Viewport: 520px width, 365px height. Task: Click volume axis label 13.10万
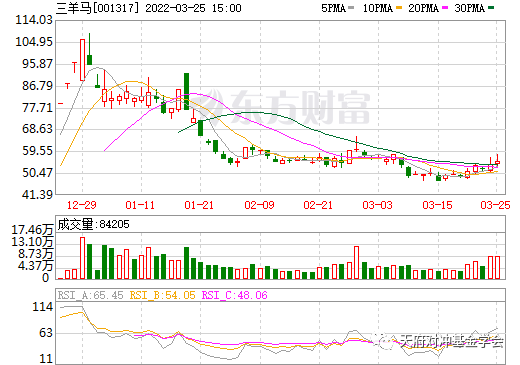coord(32,242)
